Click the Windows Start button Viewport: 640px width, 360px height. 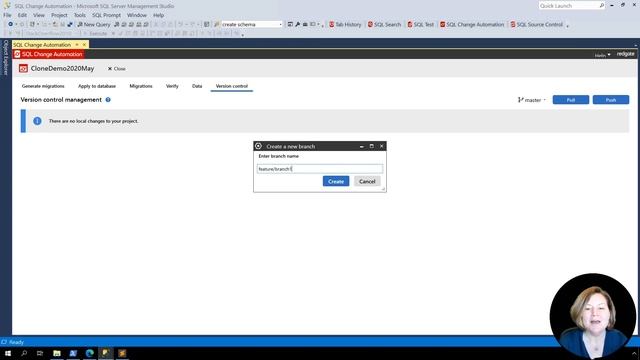tap(8, 353)
